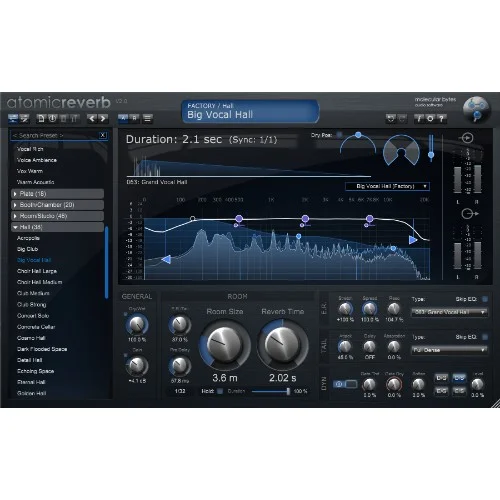The width and height of the screenshot is (500, 500).
Task: Clear the preset search with X button
Action: [x=103, y=135]
